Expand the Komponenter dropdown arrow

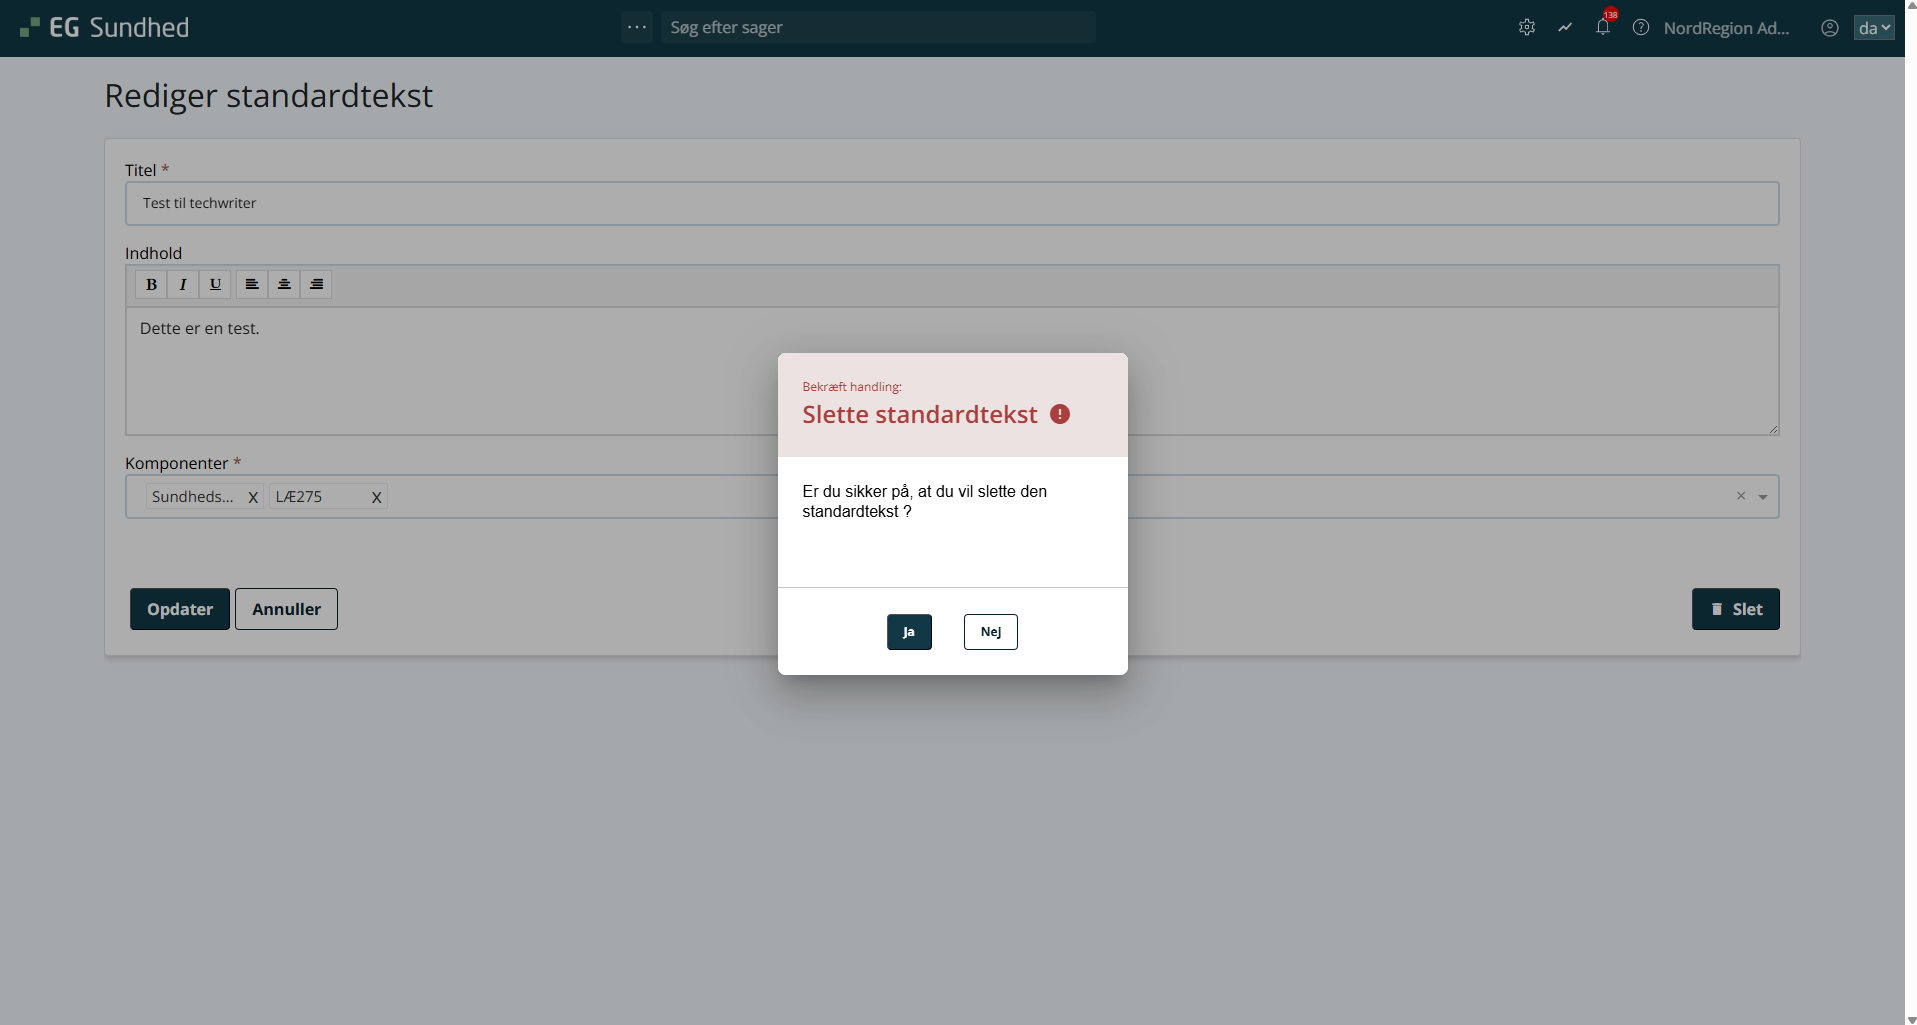(1763, 497)
